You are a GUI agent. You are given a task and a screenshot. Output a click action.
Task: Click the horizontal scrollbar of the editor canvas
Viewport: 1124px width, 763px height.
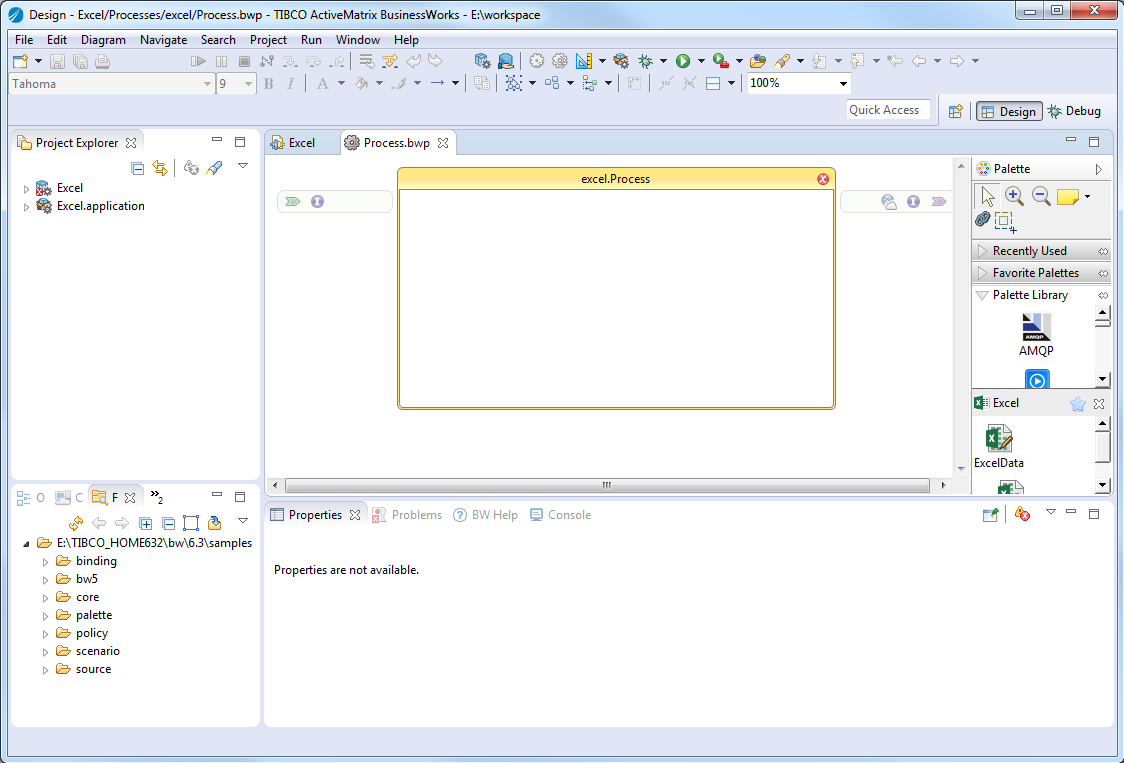pos(607,485)
